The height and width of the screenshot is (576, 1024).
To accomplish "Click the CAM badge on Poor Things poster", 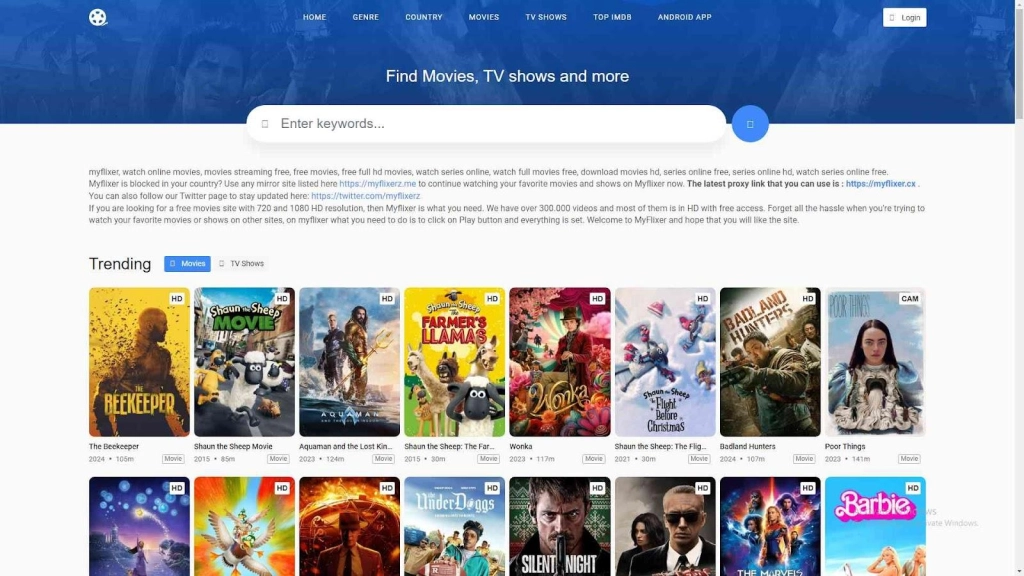I will (909, 299).
